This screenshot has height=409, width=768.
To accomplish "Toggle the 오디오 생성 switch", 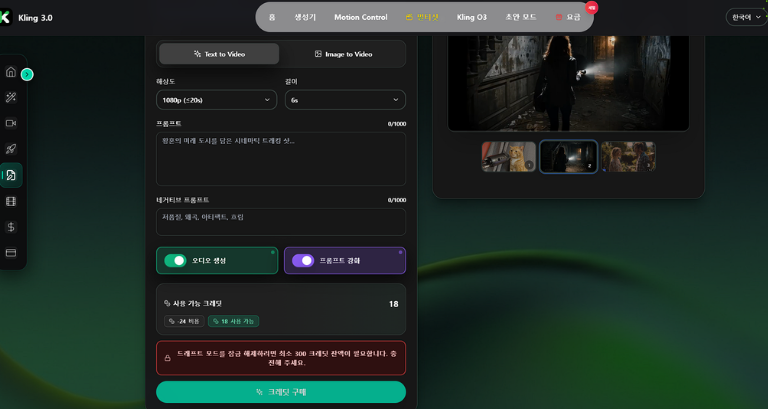I will tap(175, 261).
